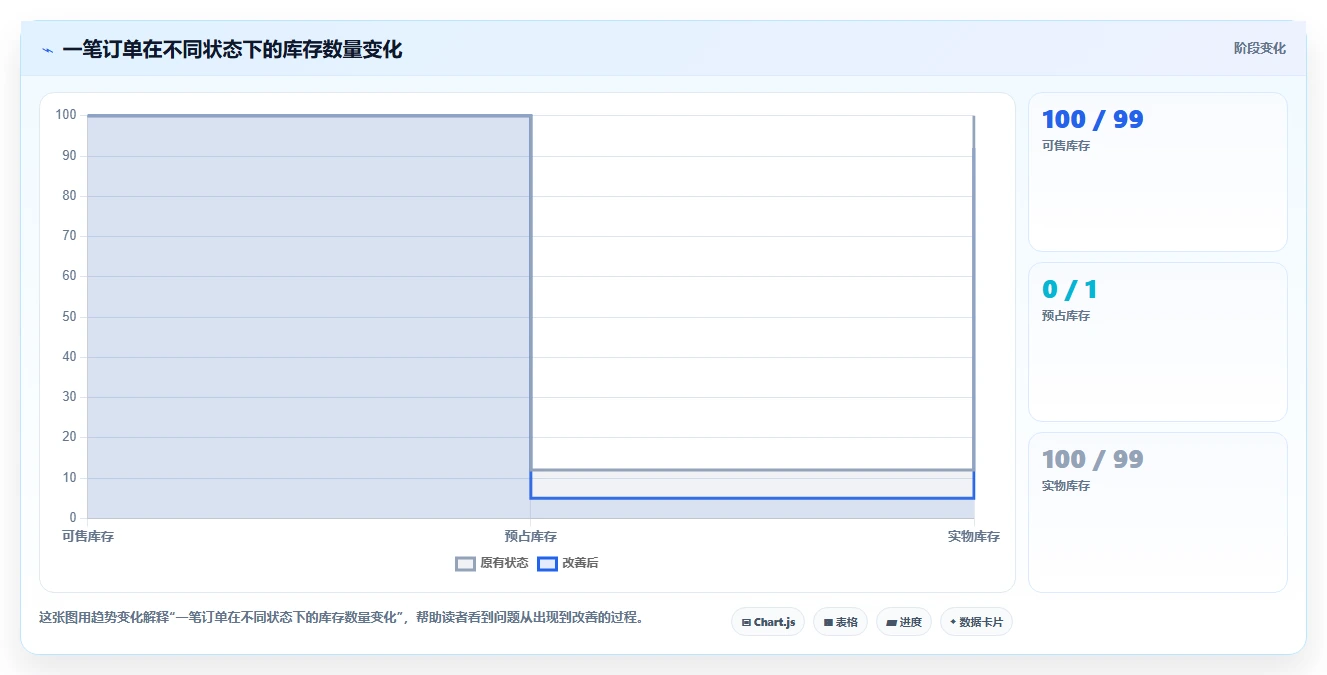Image resolution: width=1327 pixels, height=675 pixels.
Task: Click the y-axis tick label 100
Action: coord(66,115)
